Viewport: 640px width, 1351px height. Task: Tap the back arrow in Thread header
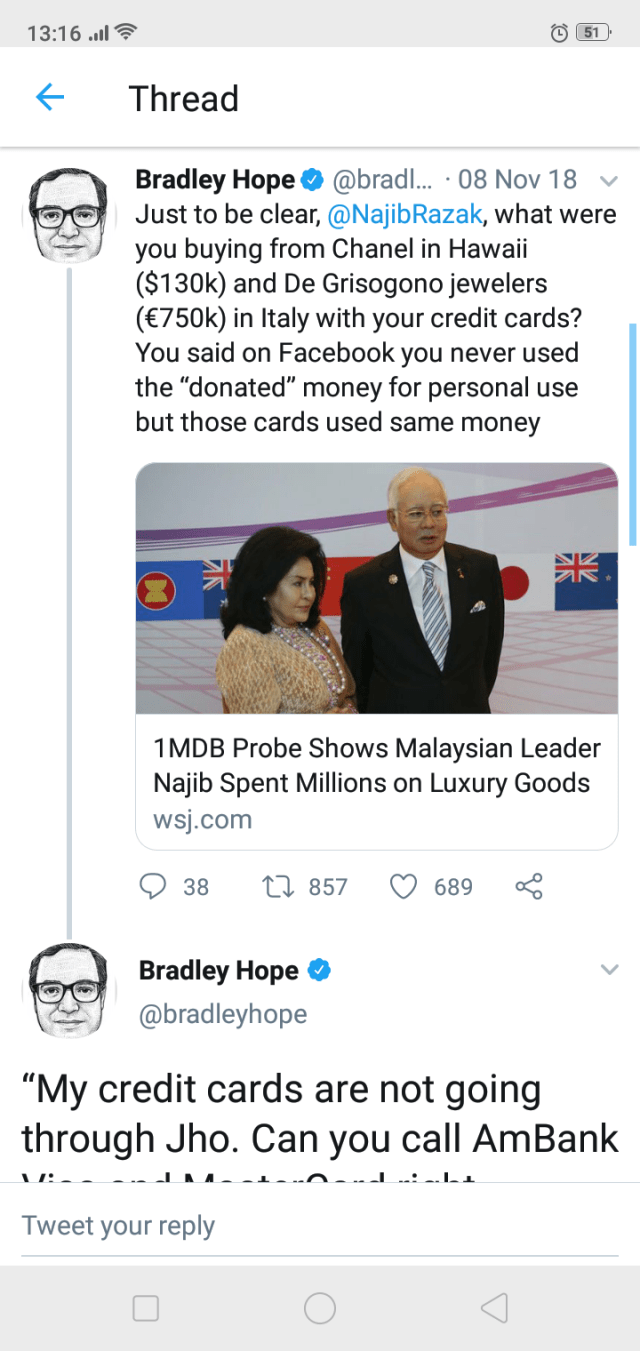[49, 97]
